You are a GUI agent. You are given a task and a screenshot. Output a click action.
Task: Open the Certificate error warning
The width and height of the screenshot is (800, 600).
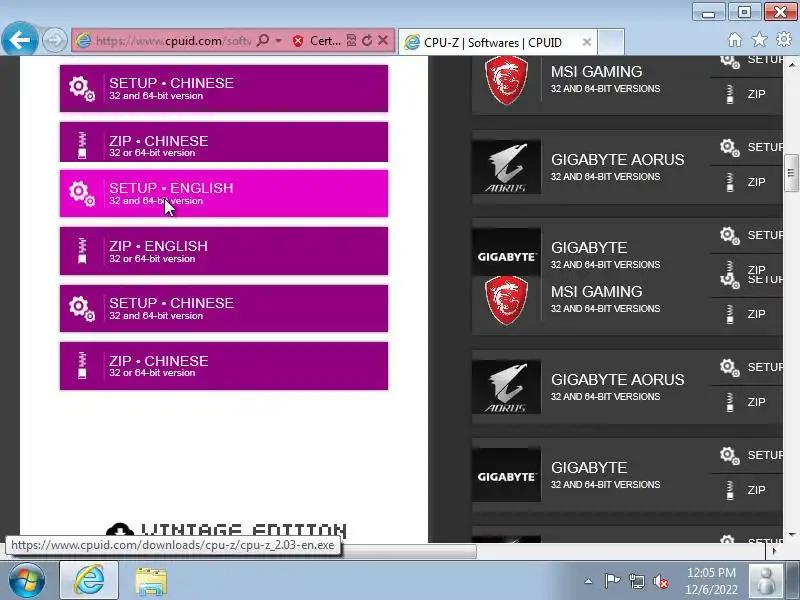pyautogui.click(x=317, y=41)
